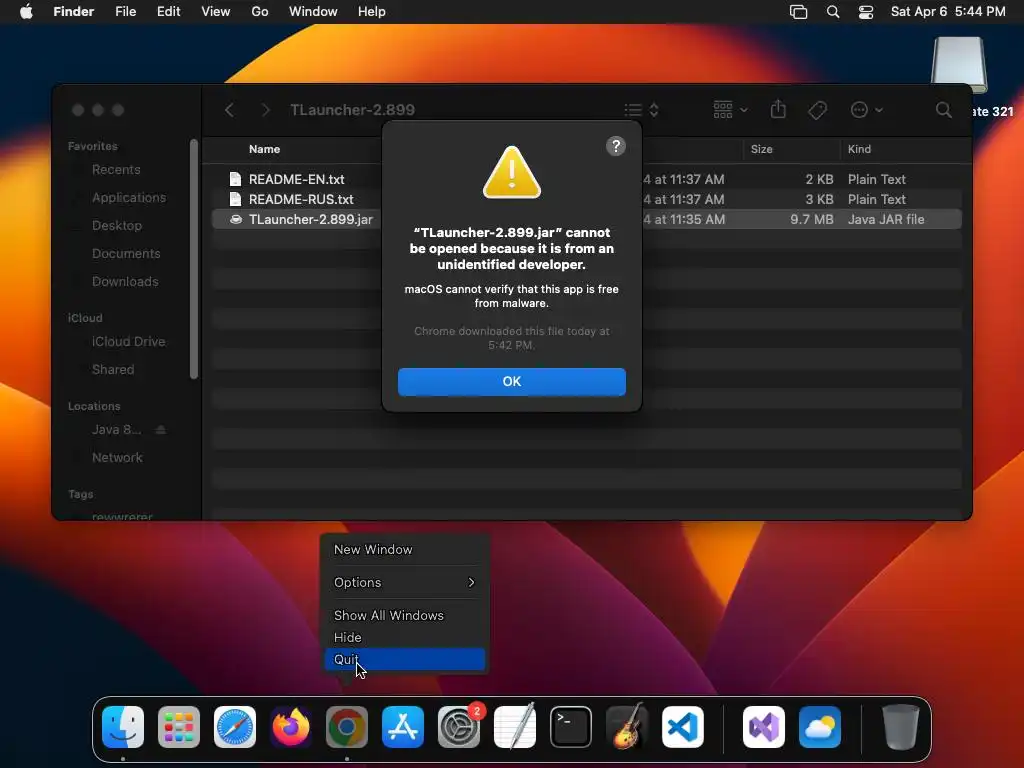Screen dimensions: 1024x768
Task: Open Visual Studio from the Dock
Action: (x=764, y=727)
